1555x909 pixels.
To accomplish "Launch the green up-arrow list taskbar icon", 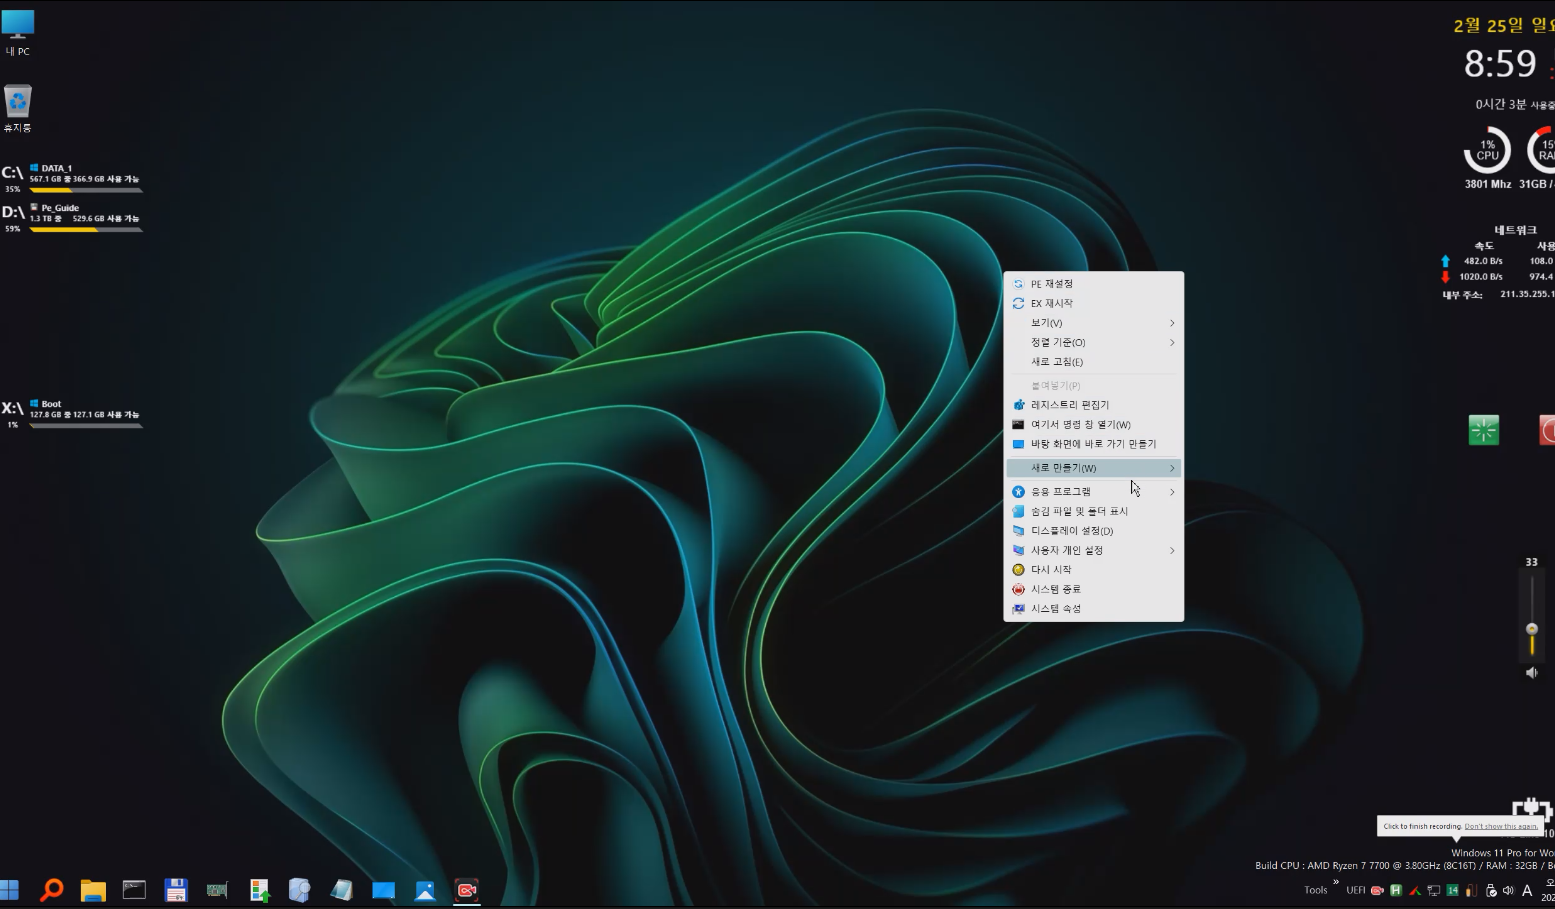I will click(x=259, y=889).
